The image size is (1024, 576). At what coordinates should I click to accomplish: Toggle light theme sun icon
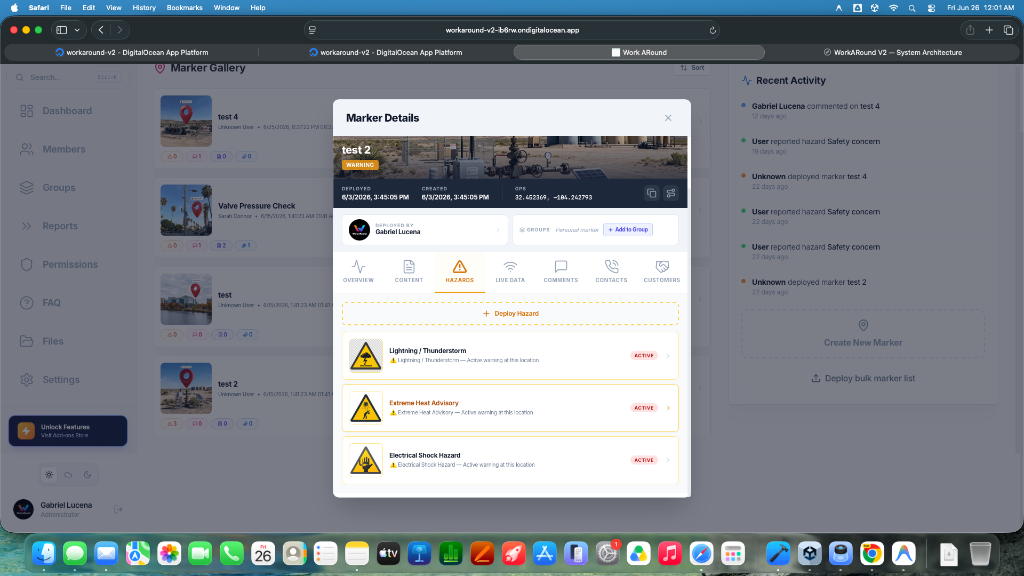coord(49,475)
